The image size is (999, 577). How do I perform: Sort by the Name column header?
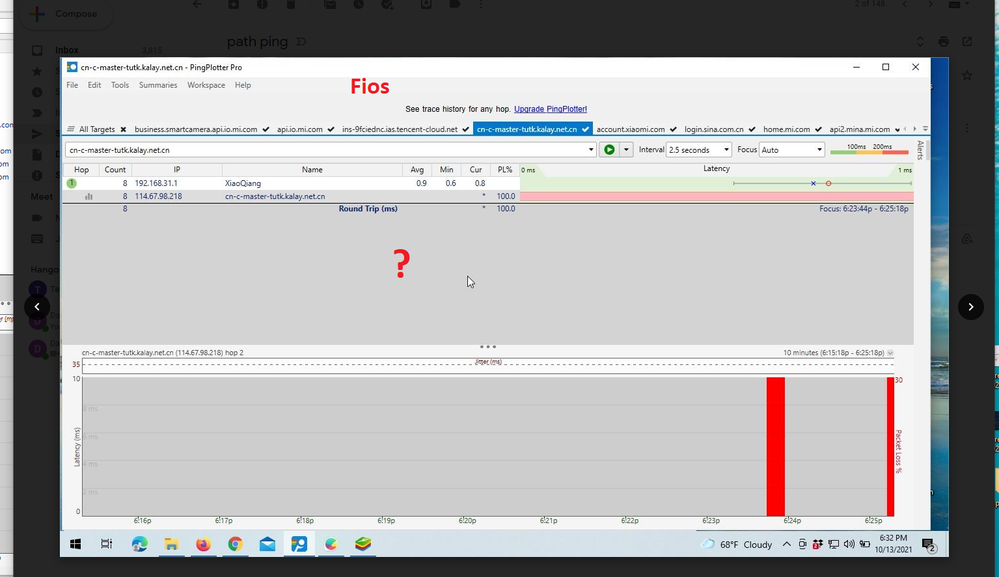(x=312, y=170)
